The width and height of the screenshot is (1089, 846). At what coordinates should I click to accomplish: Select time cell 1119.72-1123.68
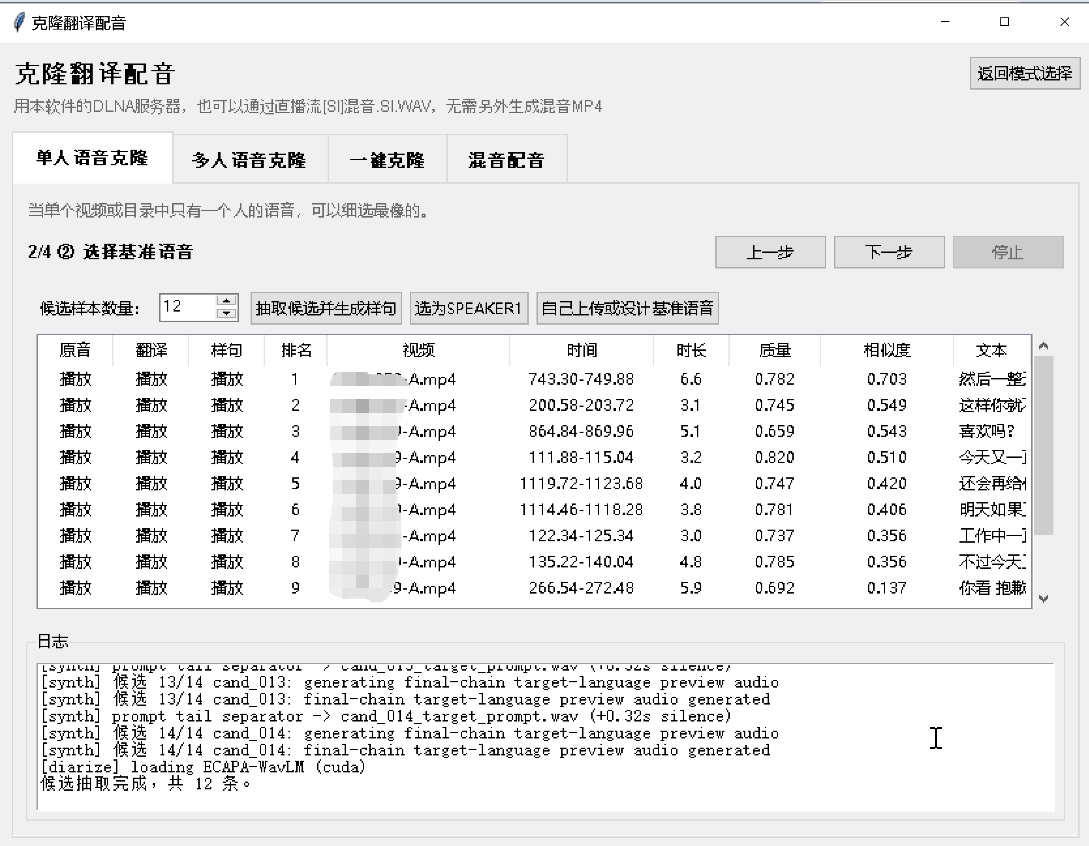pos(581,483)
